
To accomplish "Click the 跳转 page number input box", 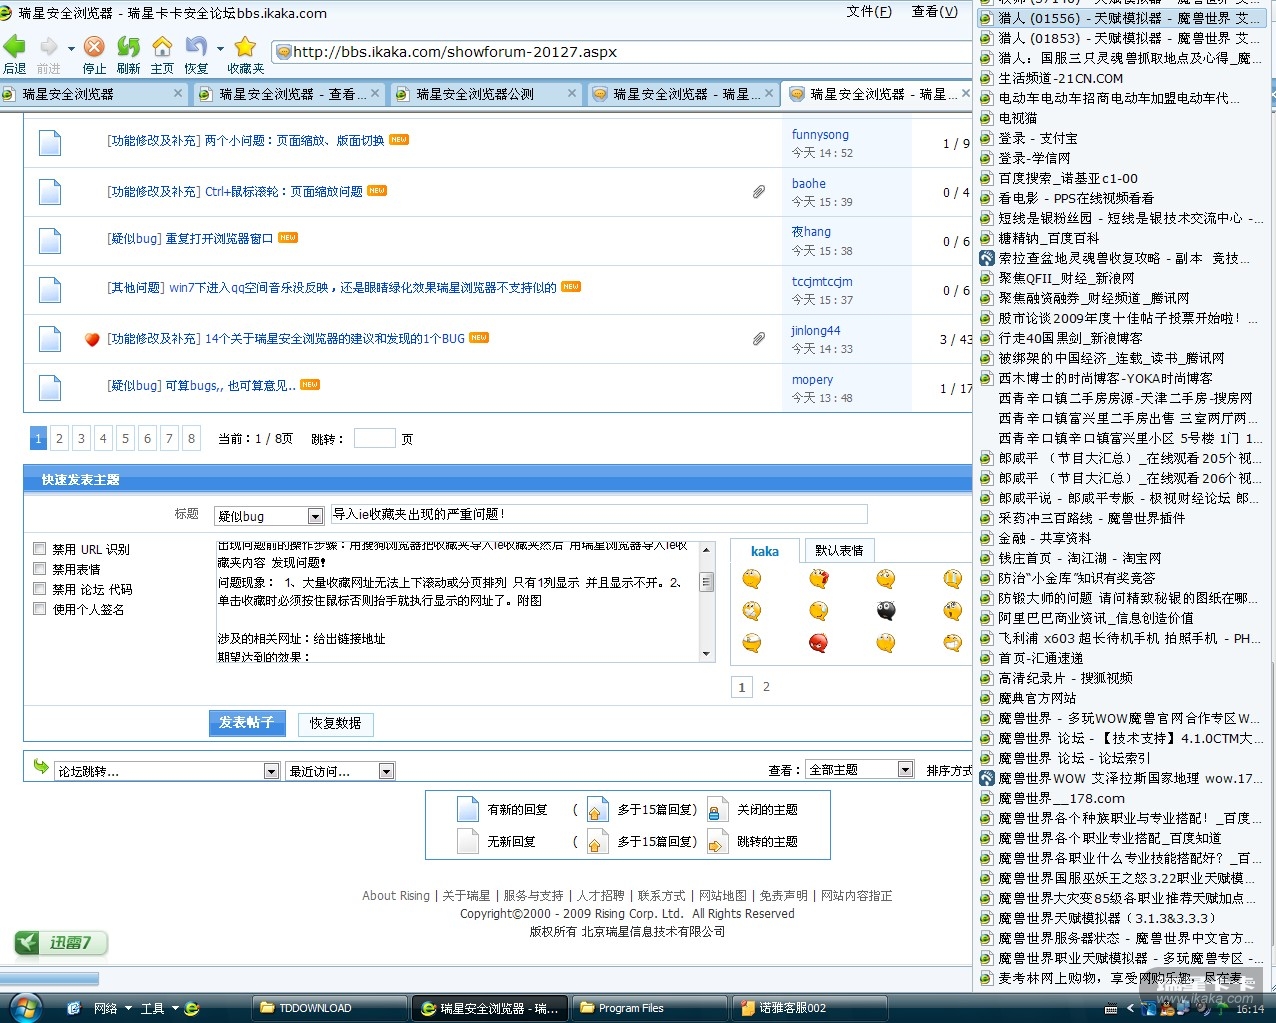I will coord(375,438).
